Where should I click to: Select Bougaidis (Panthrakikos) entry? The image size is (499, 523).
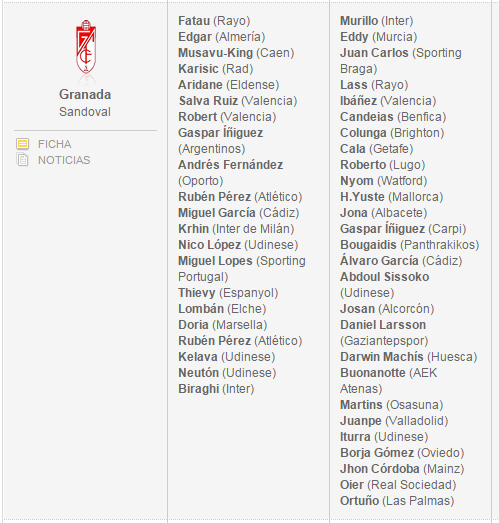point(410,245)
